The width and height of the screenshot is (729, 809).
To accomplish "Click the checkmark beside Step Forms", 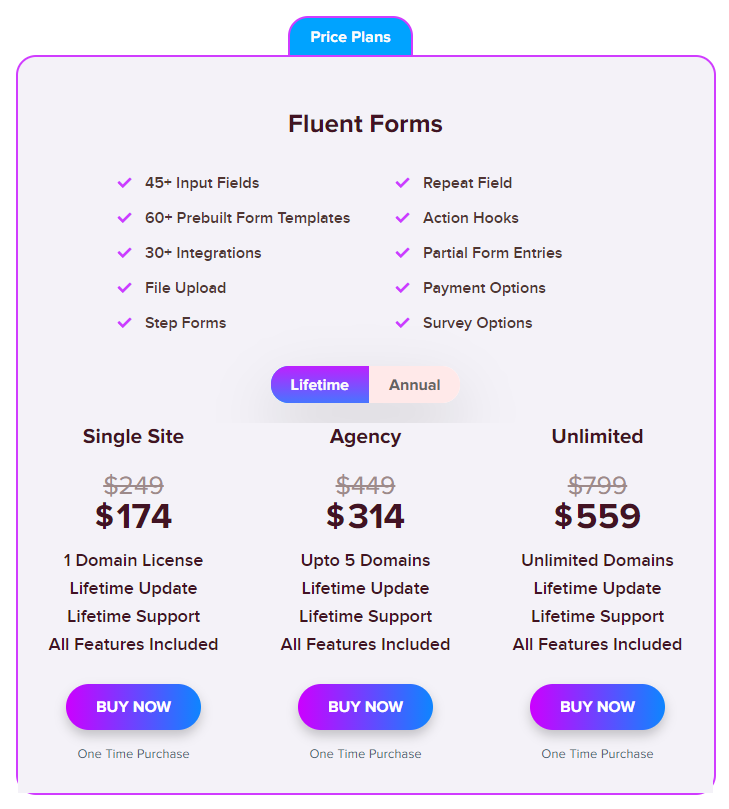I will pyautogui.click(x=124, y=323).
